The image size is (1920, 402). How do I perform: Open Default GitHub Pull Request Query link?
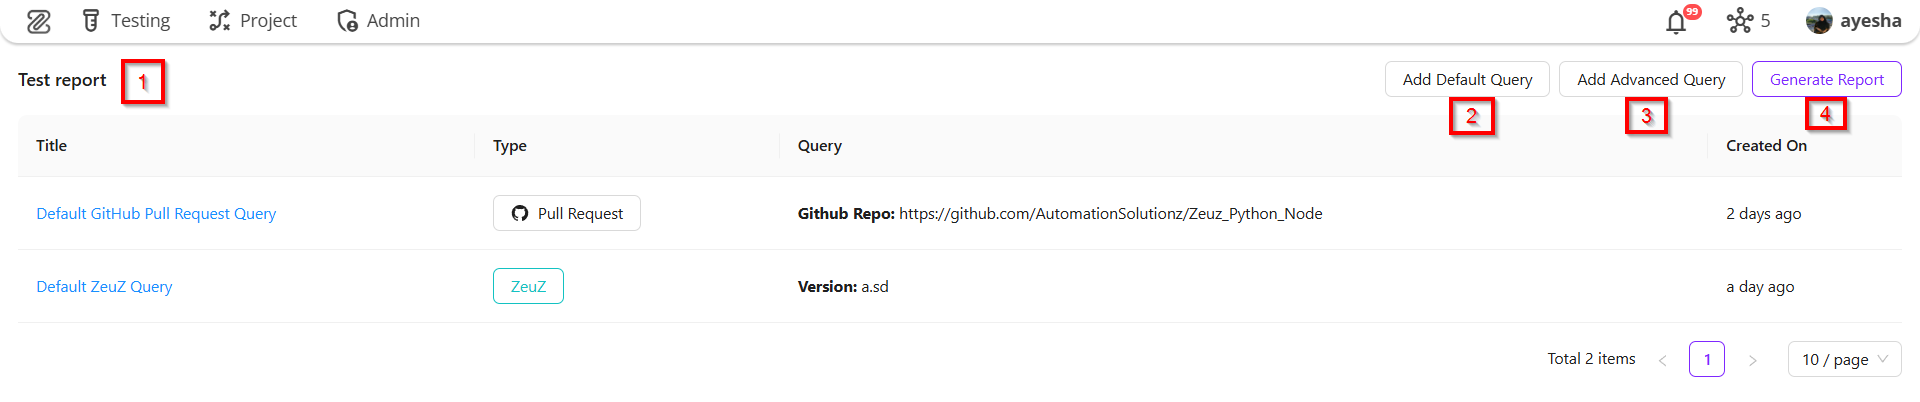pos(156,214)
